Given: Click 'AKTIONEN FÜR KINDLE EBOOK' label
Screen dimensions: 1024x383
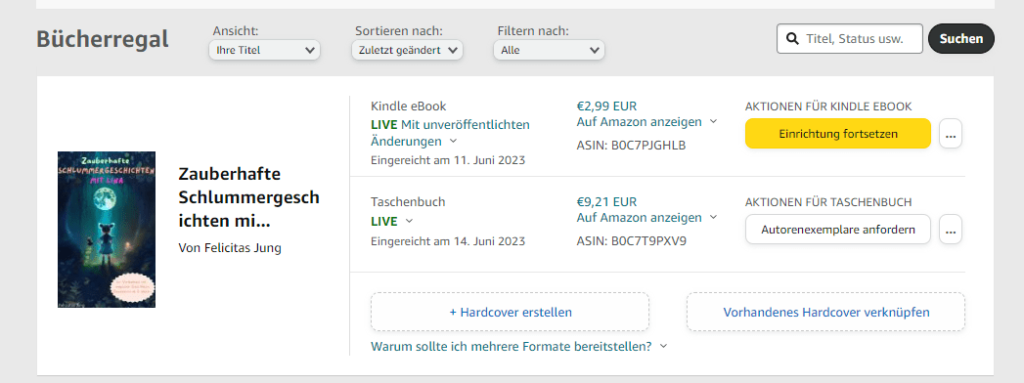Looking at the screenshot, I should point(829,107).
